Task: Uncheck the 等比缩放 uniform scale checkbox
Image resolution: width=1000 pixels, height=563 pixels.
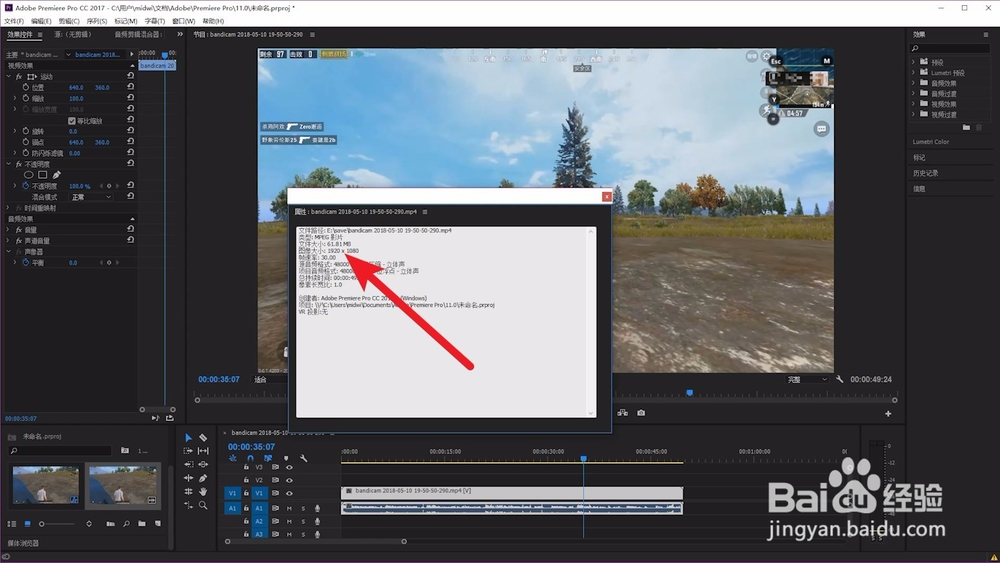Action: pyautogui.click(x=72, y=121)
